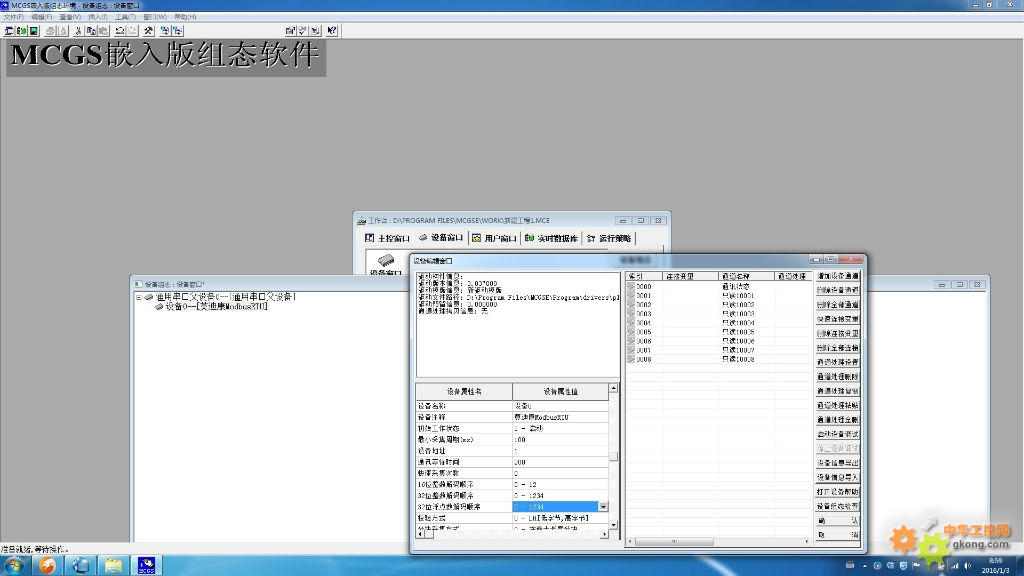Open the 工具(T) menu
Screen dimensions: 1024x576
[x=125, y=17]
